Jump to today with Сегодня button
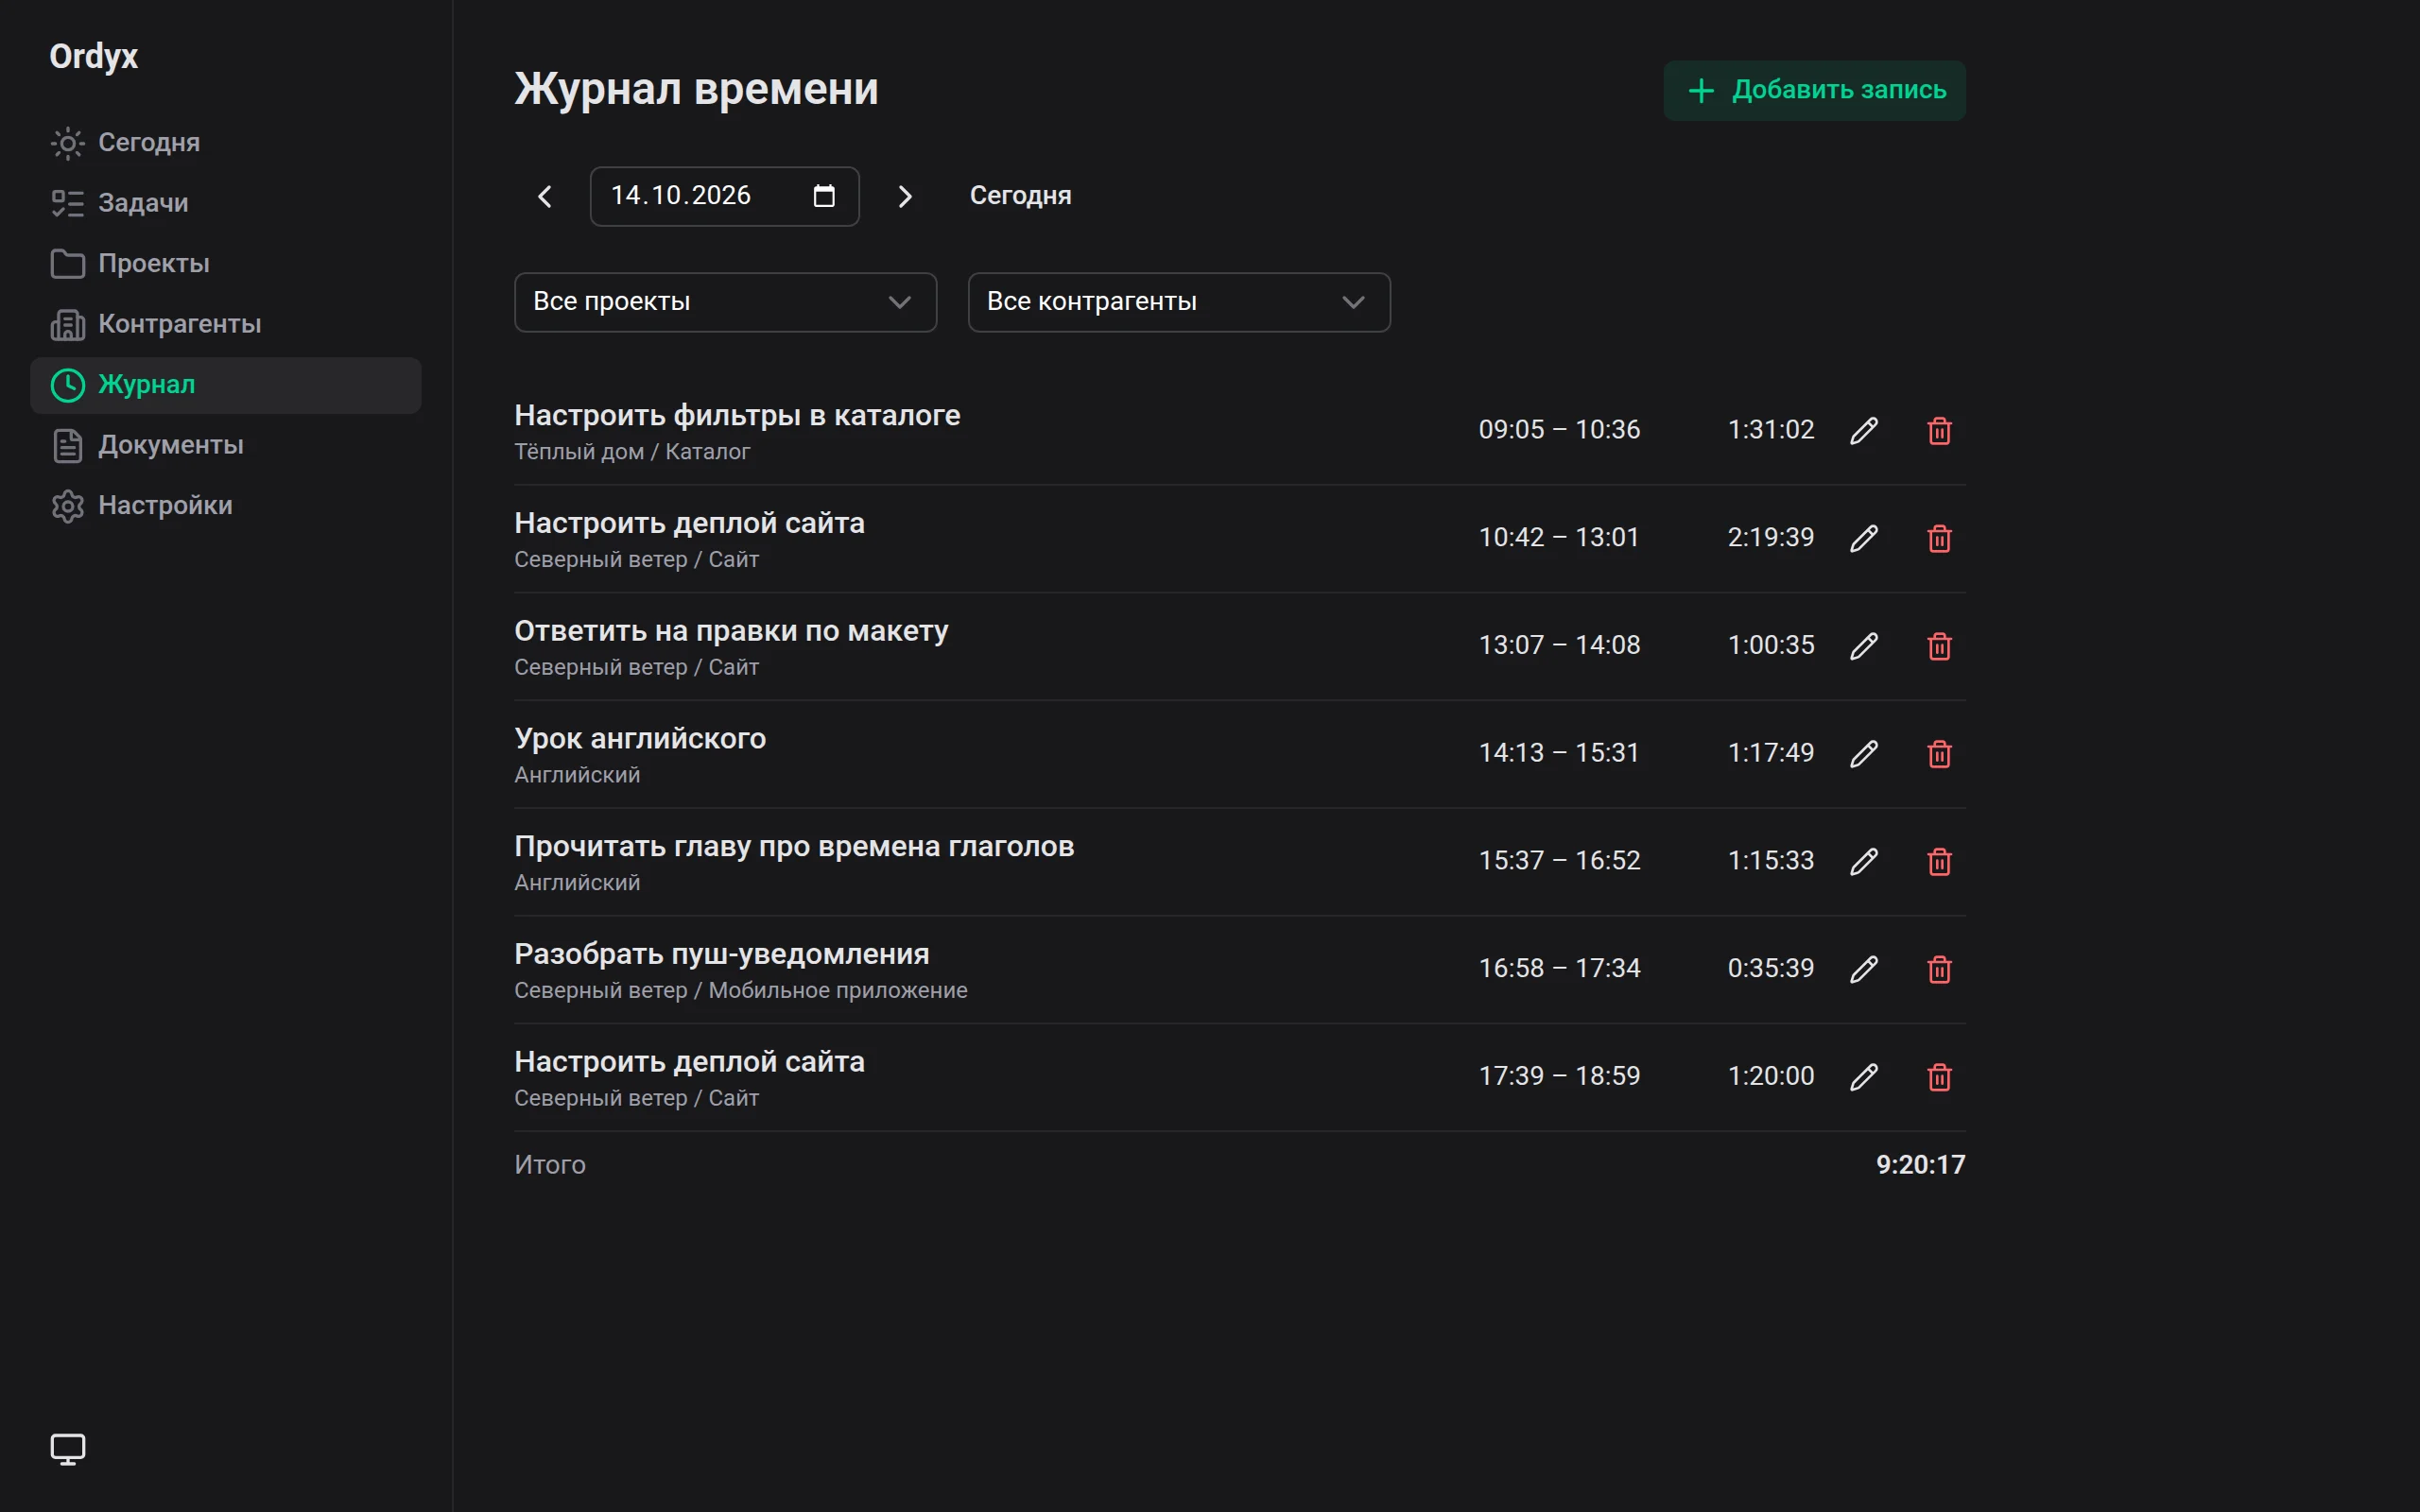The height and width of the screenshot is (1512, 2420). [x=1020, y=196]
